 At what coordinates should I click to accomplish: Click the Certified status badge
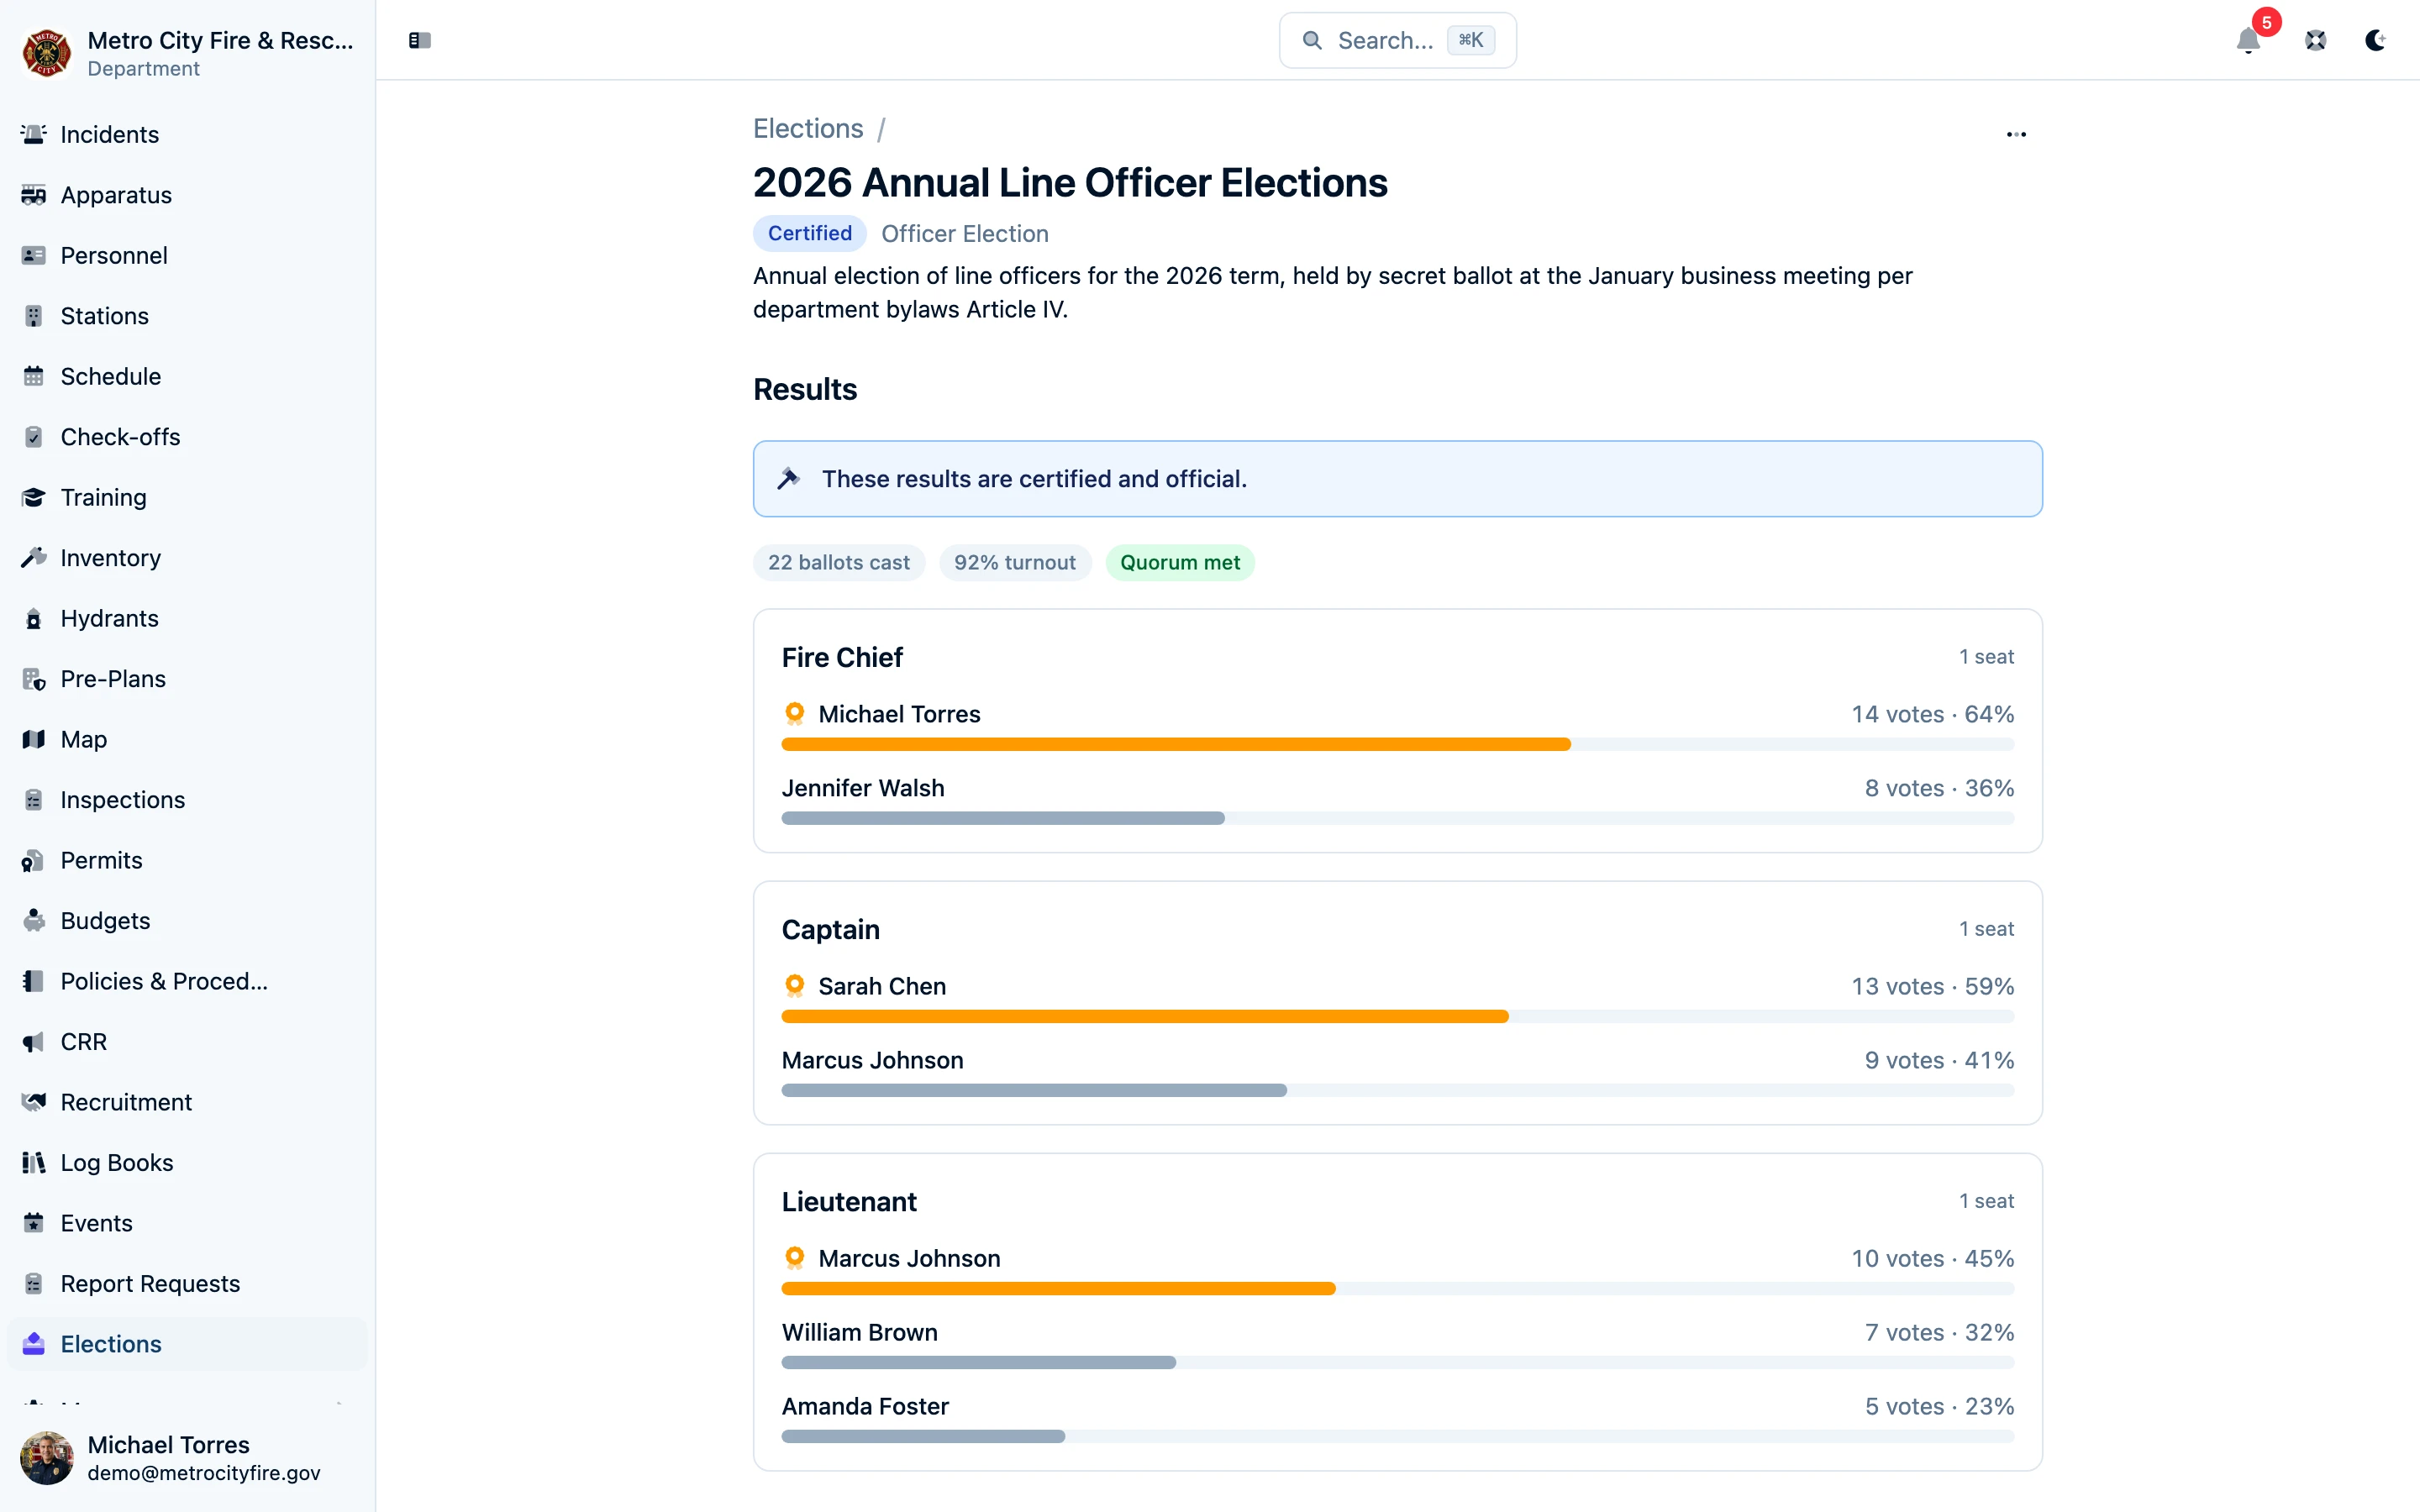810,233
